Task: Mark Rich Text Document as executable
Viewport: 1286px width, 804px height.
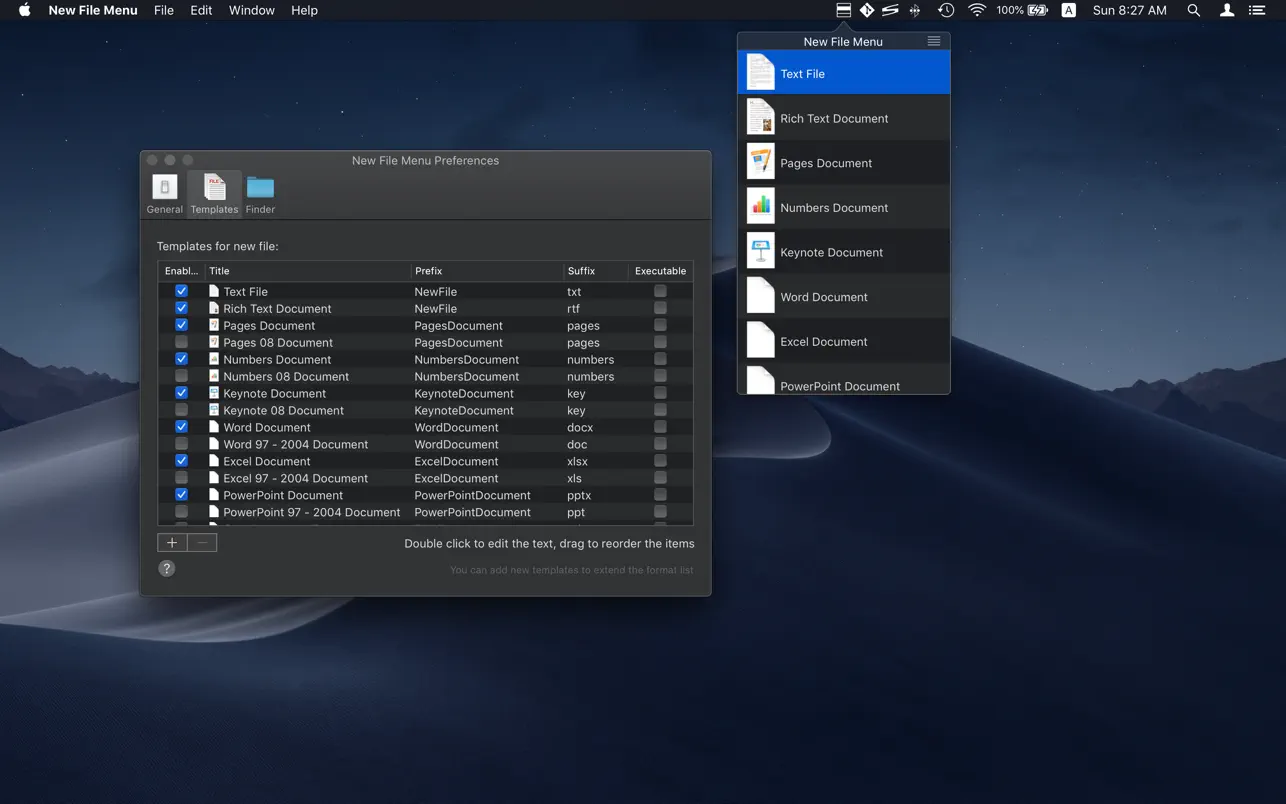Action: [660, 308]
